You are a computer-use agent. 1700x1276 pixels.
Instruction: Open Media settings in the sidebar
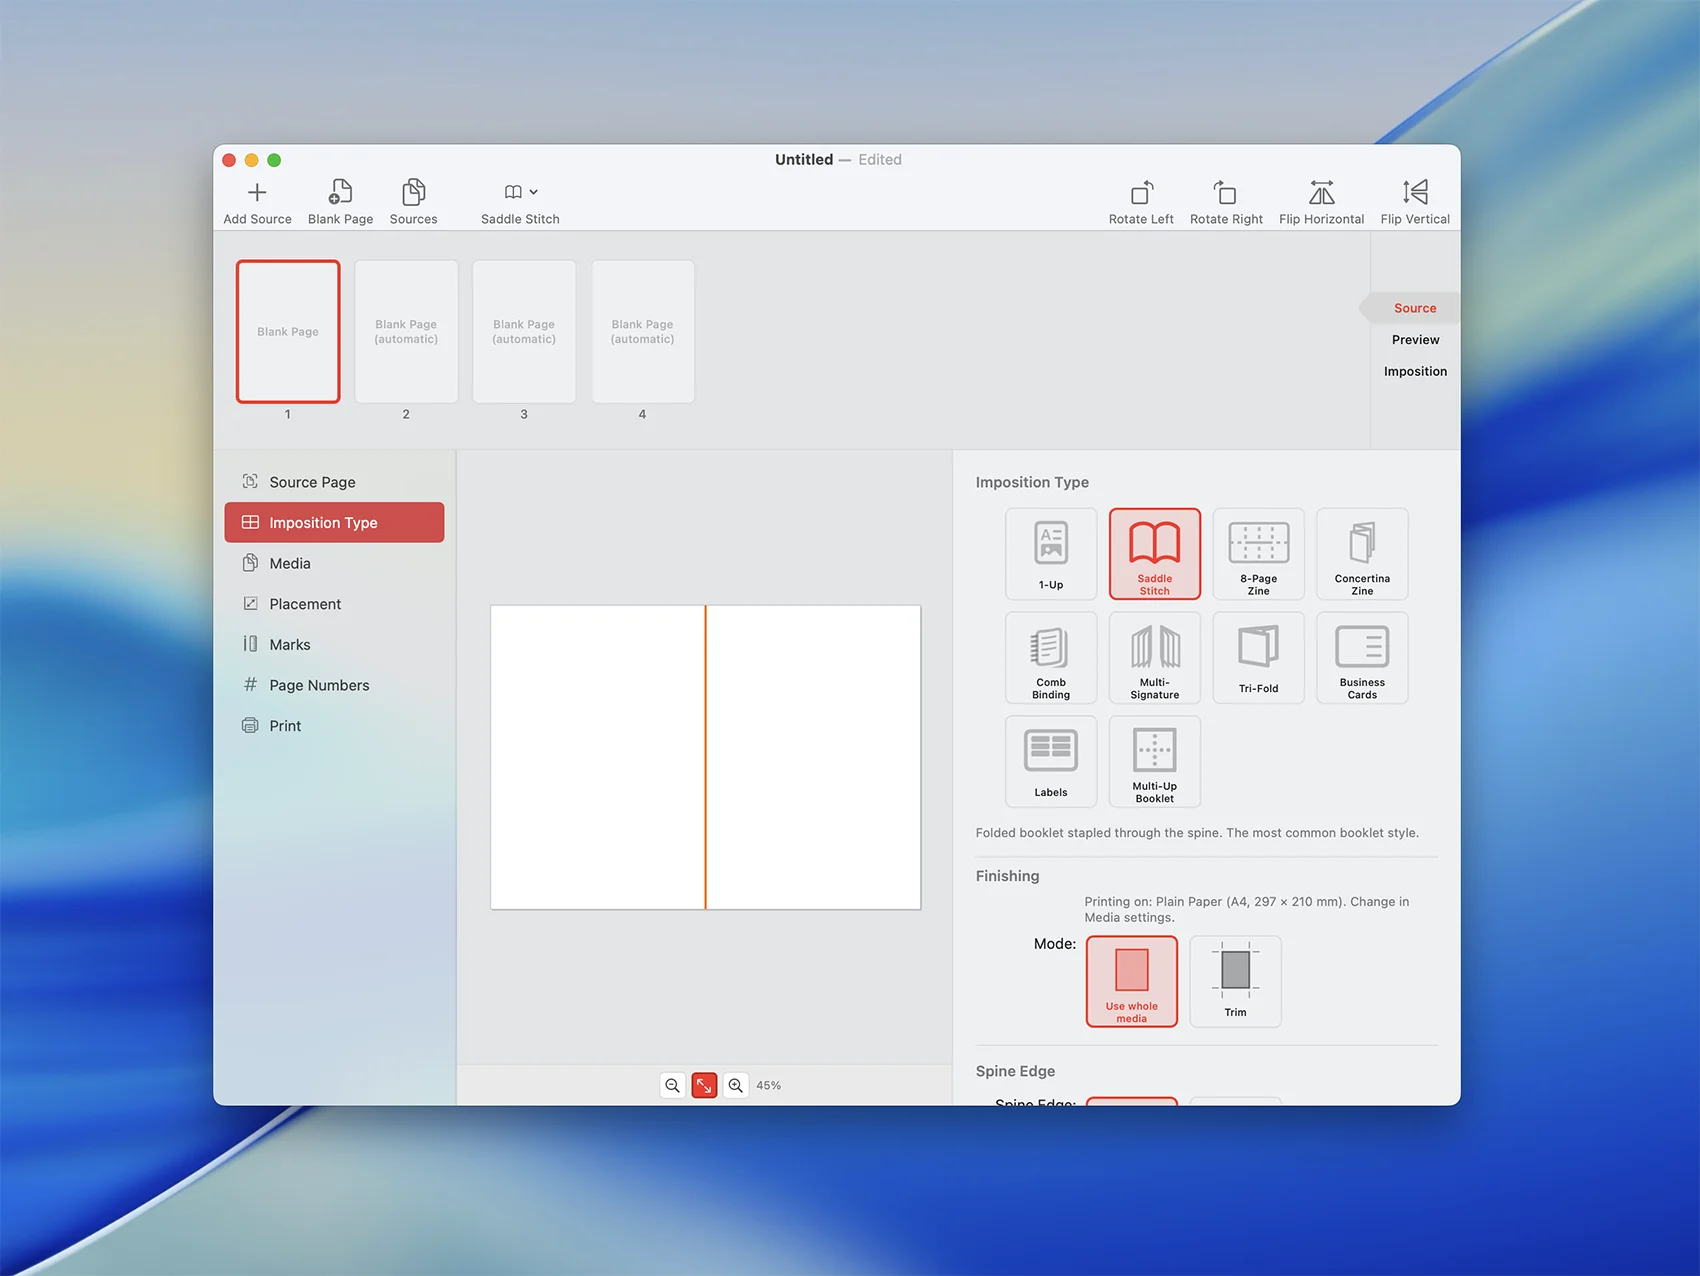[290, 563]
